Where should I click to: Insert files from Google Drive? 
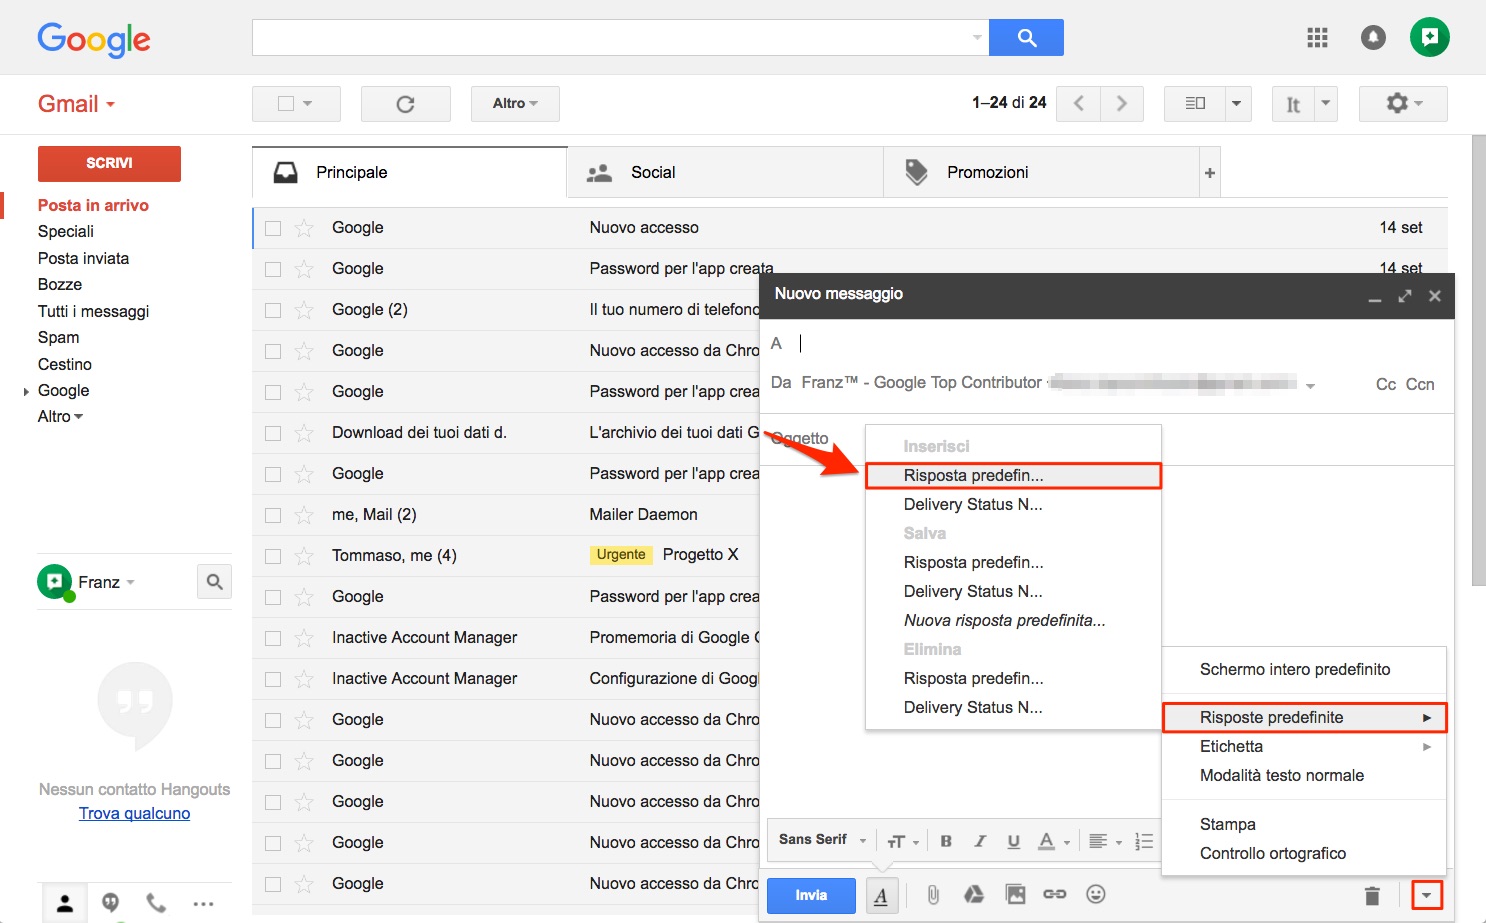pos(973,895)
